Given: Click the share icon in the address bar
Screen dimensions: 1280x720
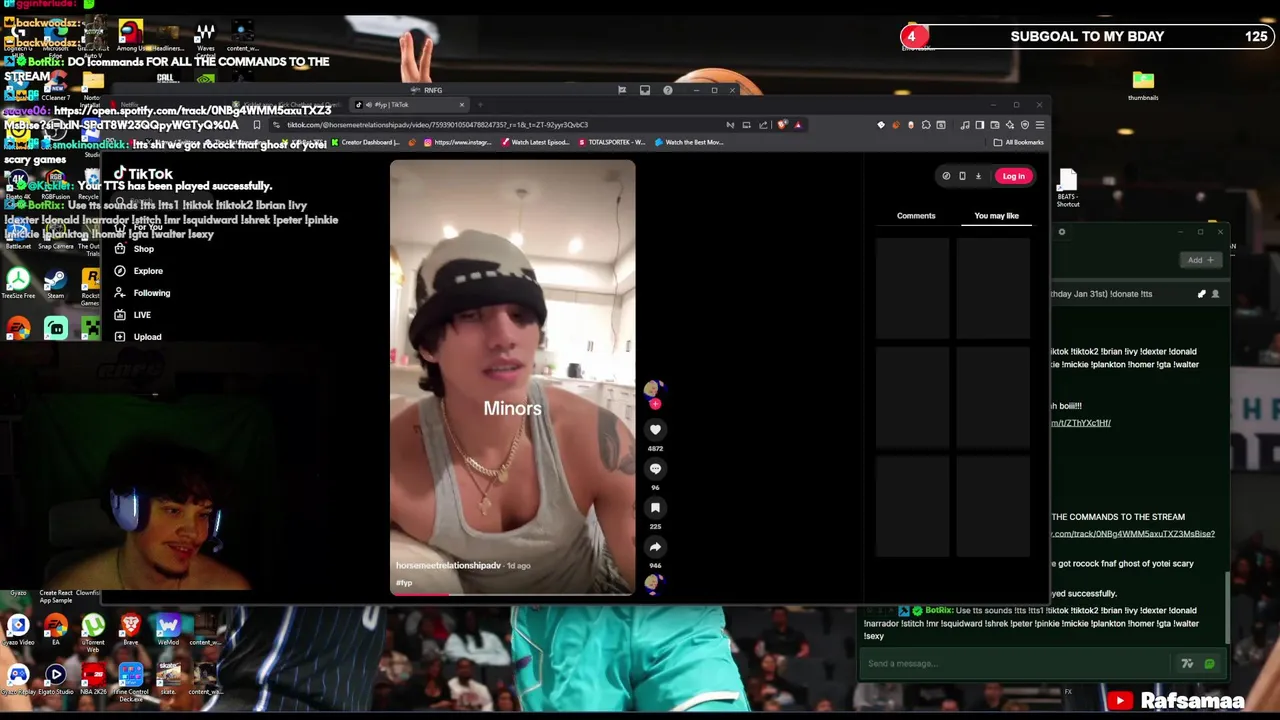Looking at the screenshot, I should tap(763, 125).
